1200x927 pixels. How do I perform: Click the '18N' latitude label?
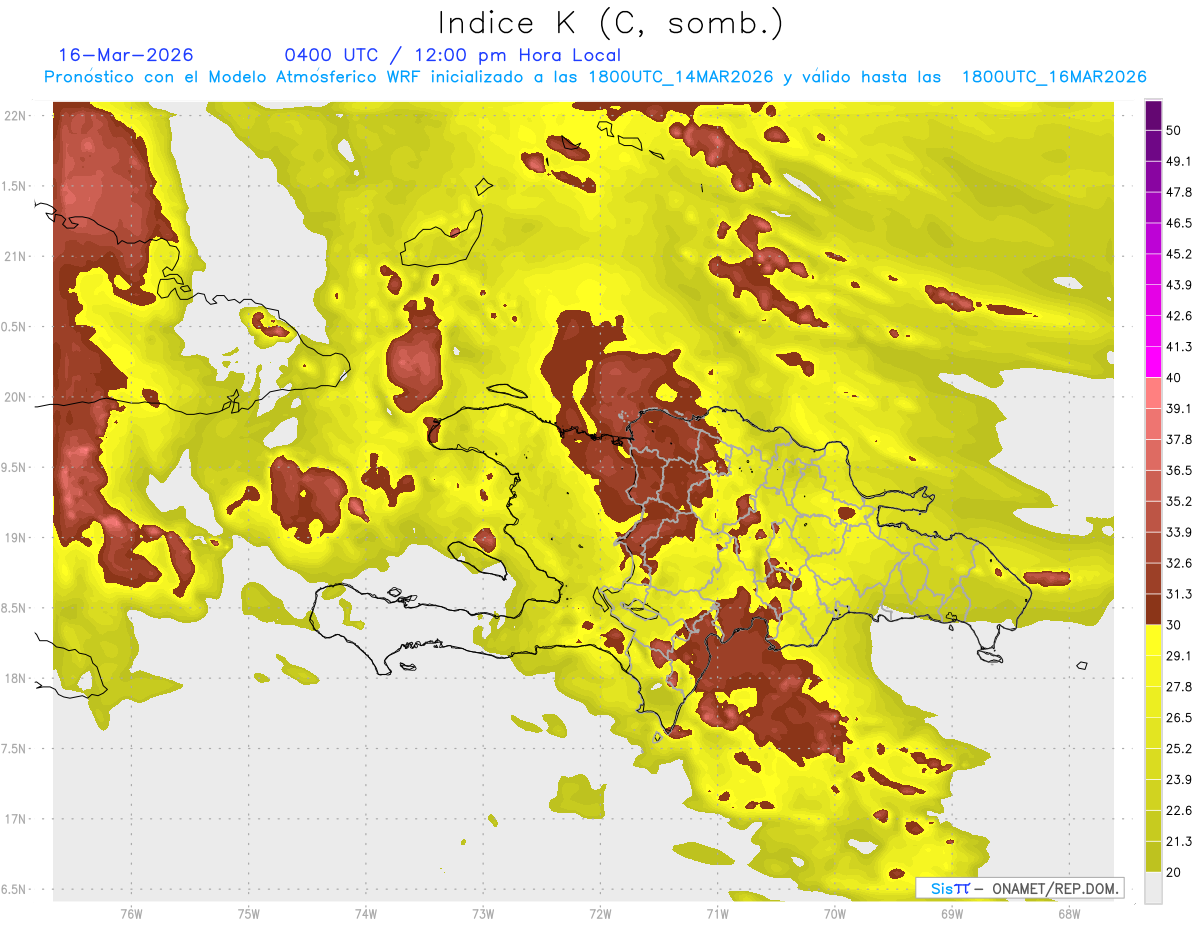(16, 678)
